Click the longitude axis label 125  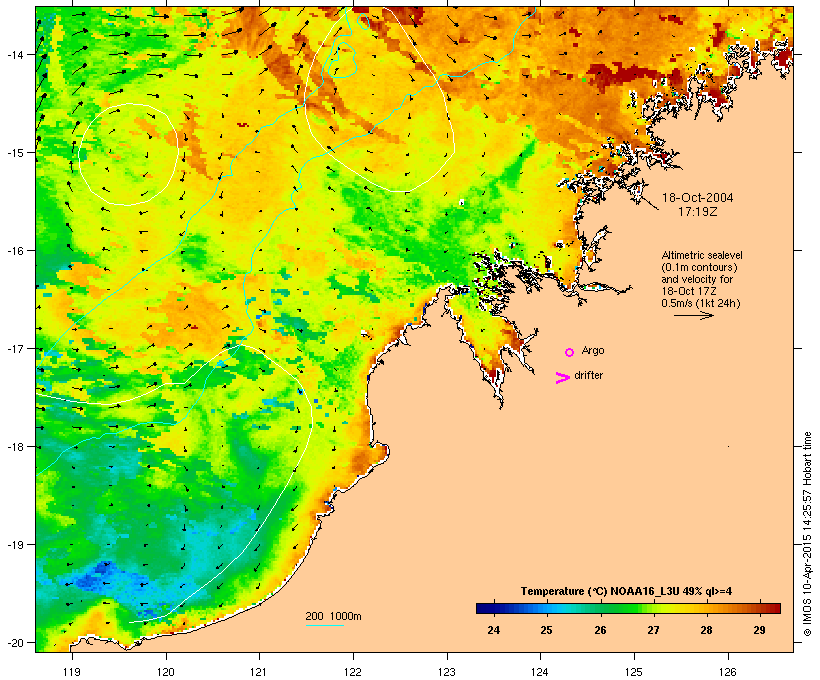pyautogui.click(x=634, y=672)
